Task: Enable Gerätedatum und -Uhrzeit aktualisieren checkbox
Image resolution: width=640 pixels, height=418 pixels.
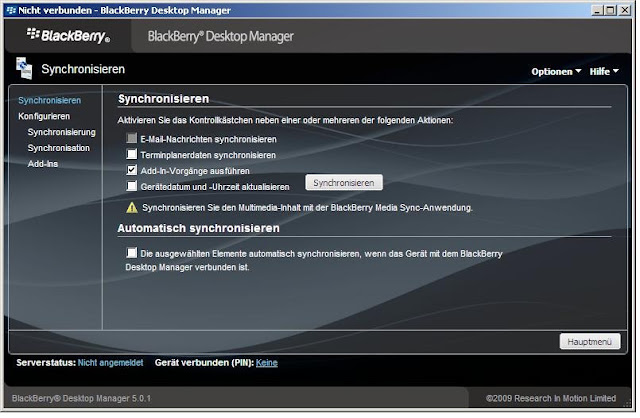Action: coord(132,186)
